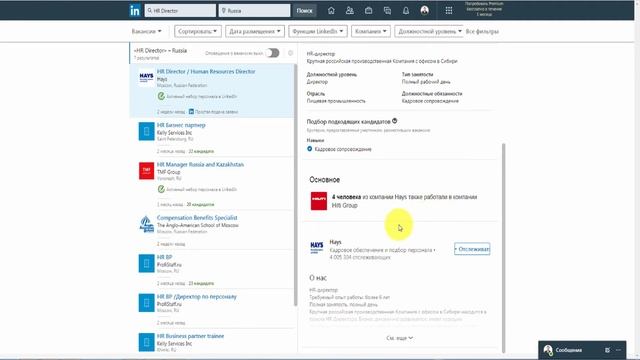Screen dimensions: 640x360
Task: Click the Hays company name link in the card
Action: 335,242
